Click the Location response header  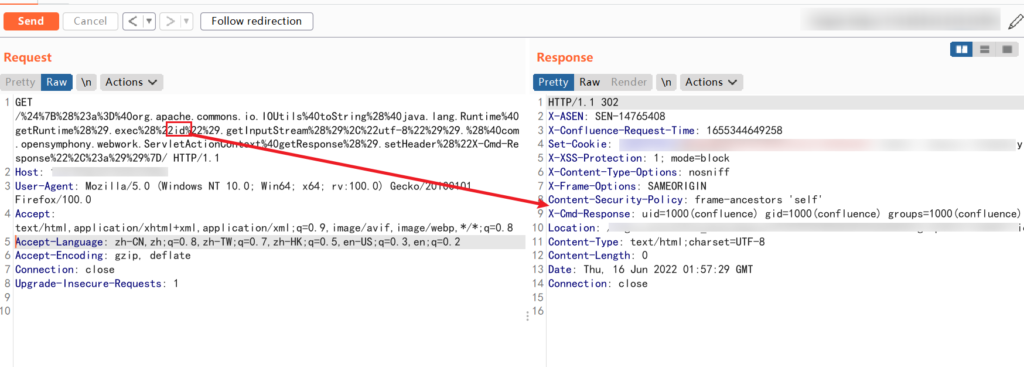tap(786, 228)
